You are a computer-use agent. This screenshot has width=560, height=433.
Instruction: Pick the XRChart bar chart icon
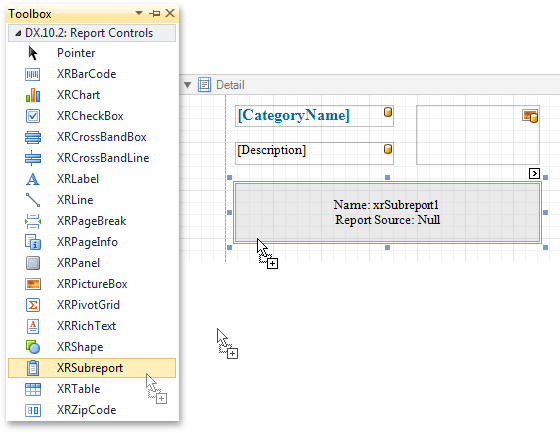pos(32,95)
